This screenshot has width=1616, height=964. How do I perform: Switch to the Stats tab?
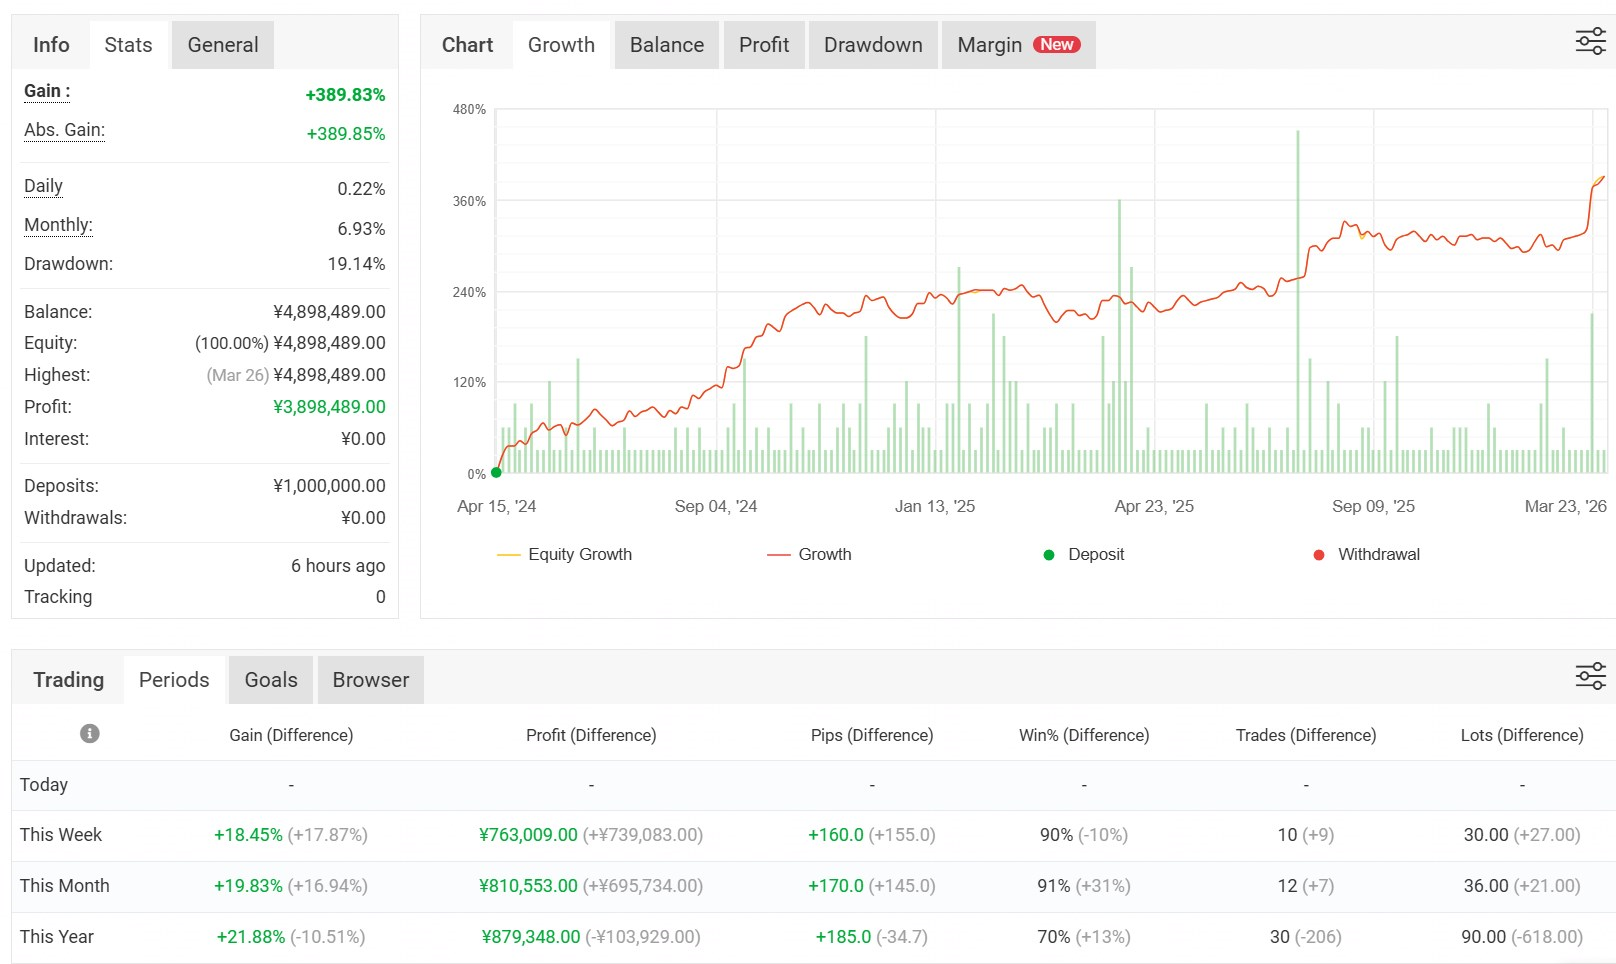[x=128, y=45]
